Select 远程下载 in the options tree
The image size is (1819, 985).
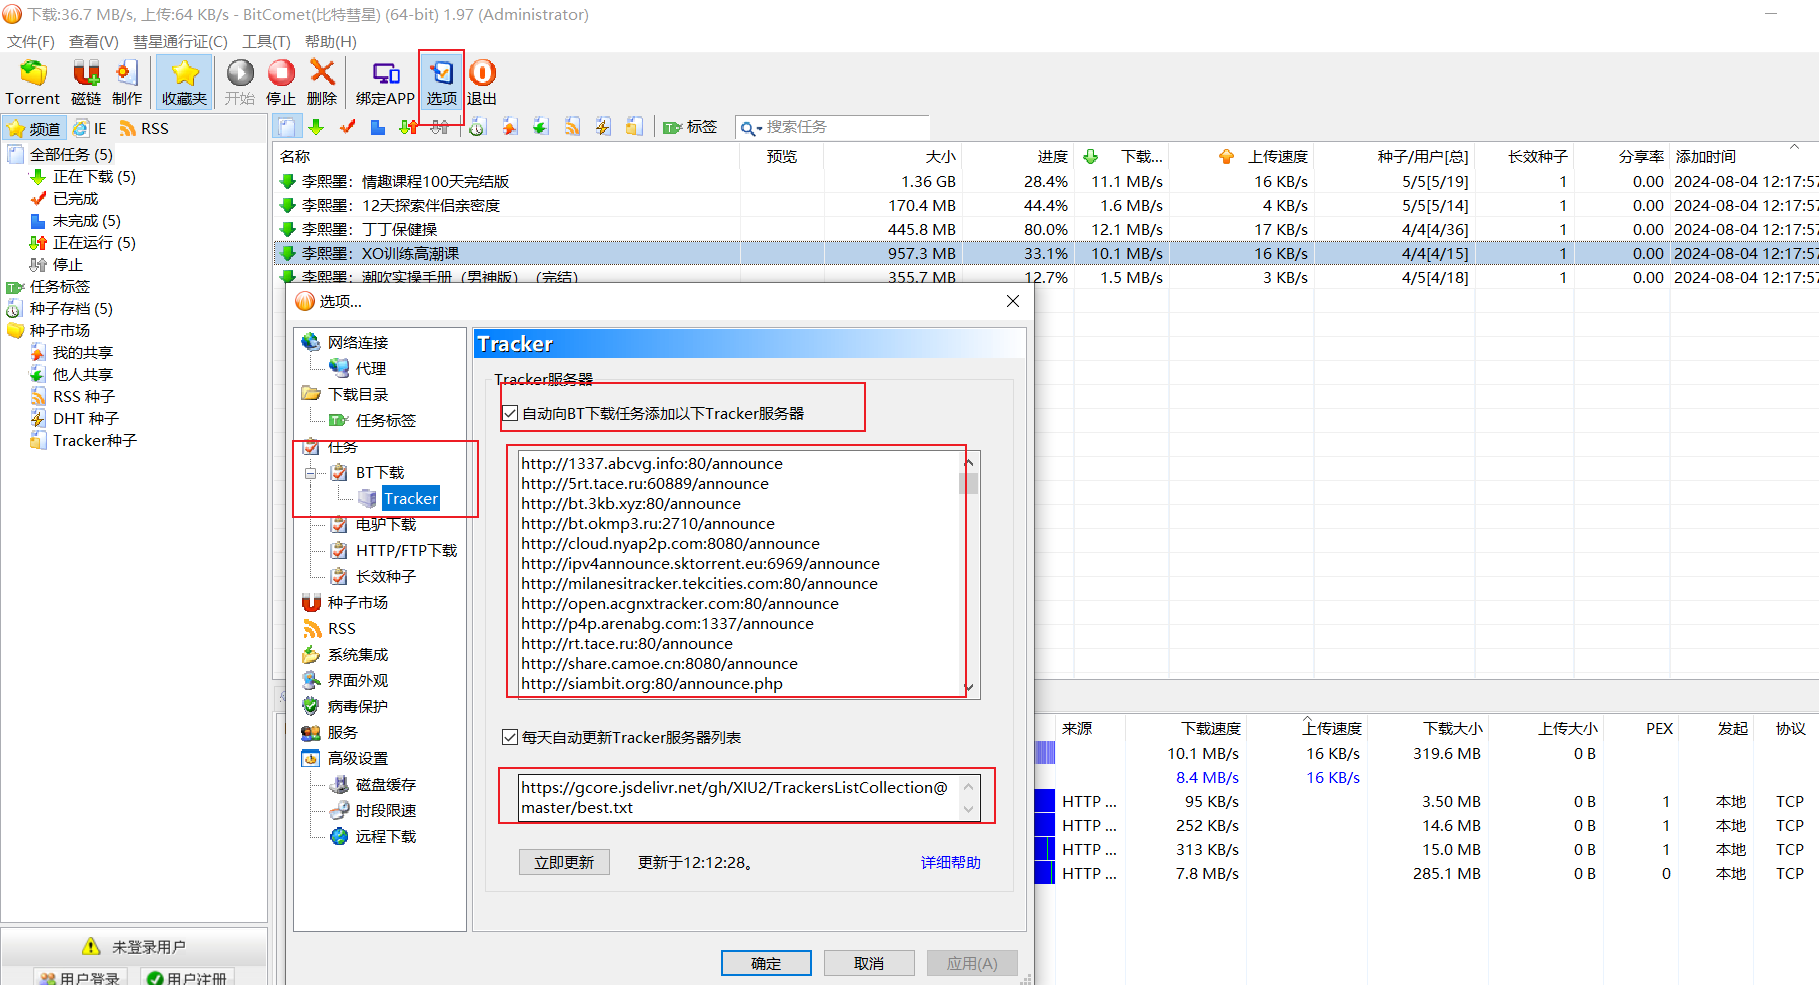coord(386,836)
